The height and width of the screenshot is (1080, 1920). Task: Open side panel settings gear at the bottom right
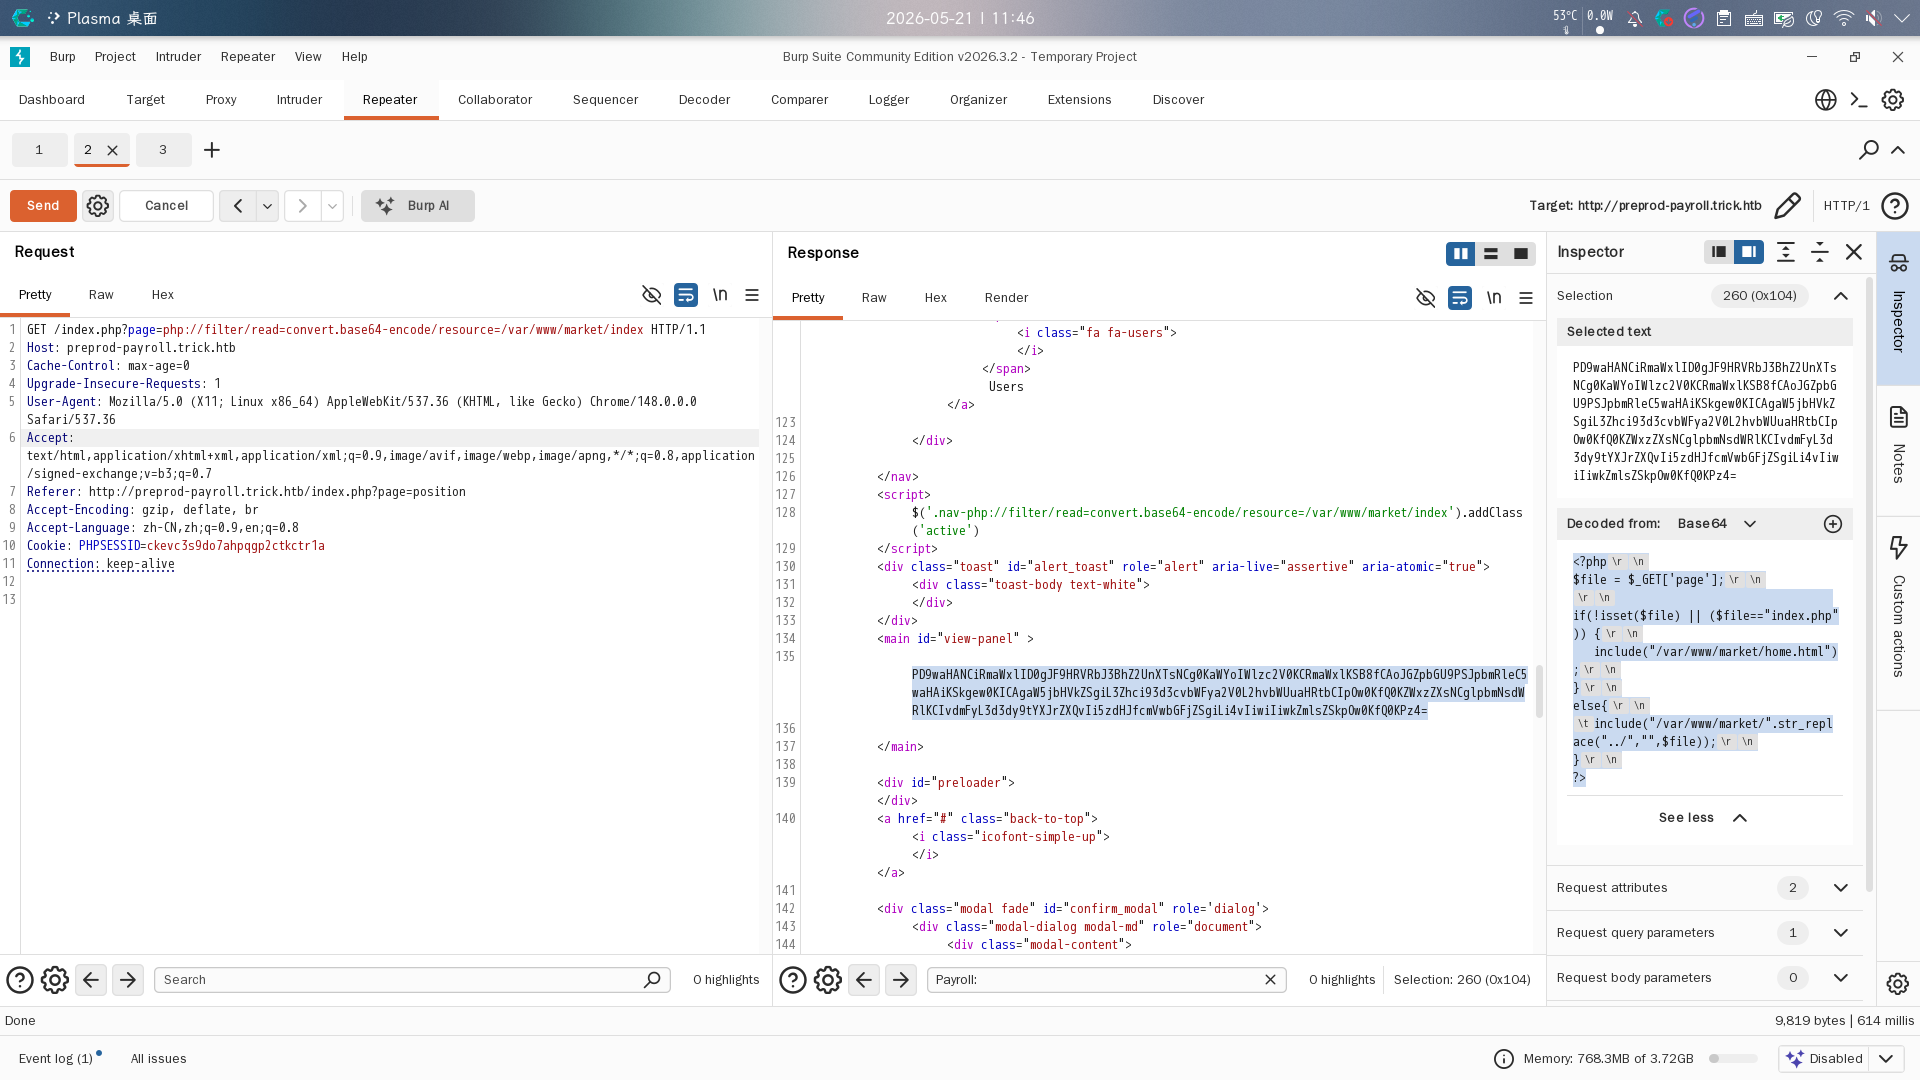coord(1897,984)
